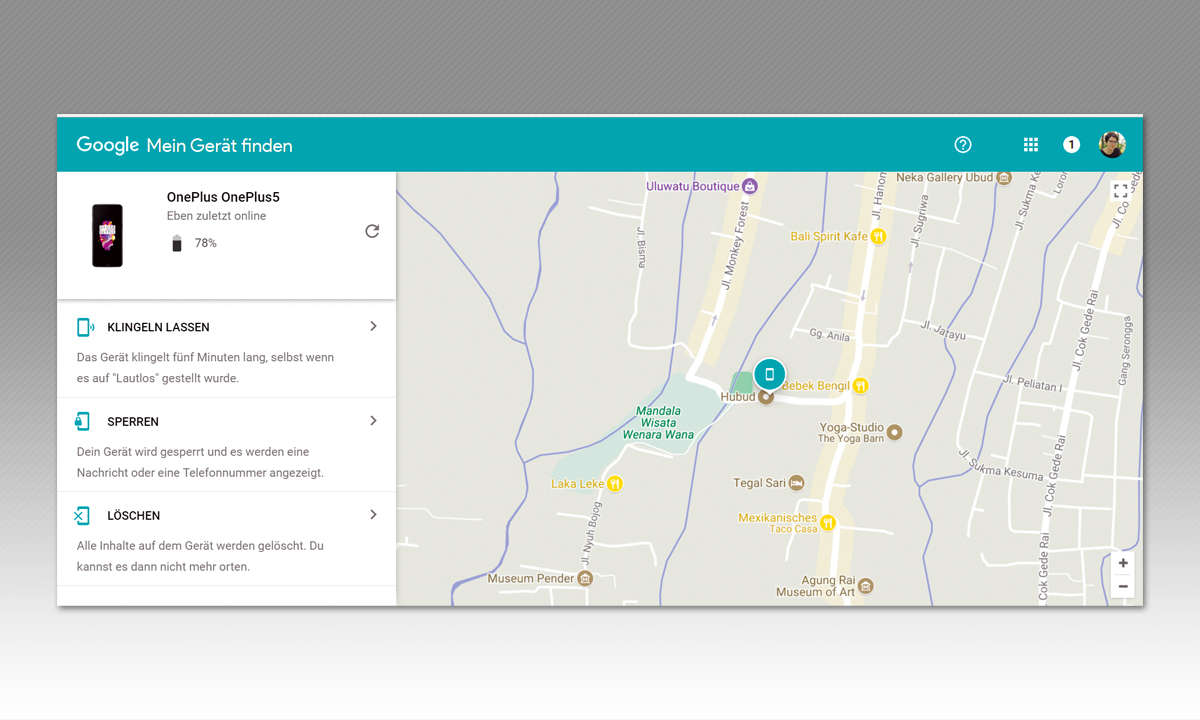Image resolution: width=1200 pixels, height=720 pixels.
Task: Open the Google apps grid
Action: [x=1031, y=145]
